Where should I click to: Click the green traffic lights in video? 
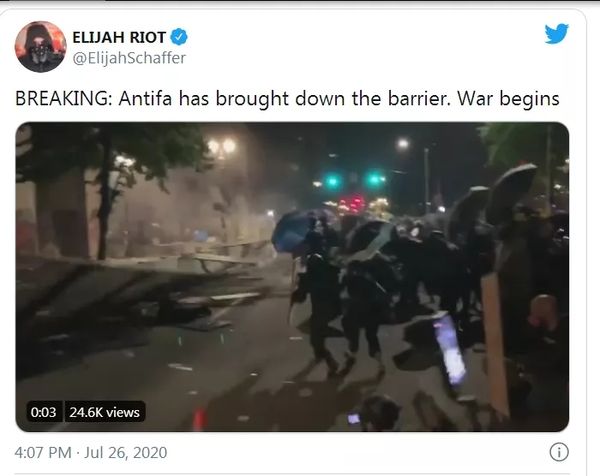point(354,180)
